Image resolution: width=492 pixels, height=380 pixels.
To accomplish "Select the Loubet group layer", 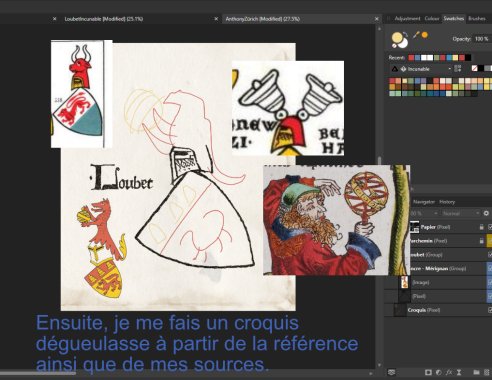I will pyautogui.click(x=451, y=255).
